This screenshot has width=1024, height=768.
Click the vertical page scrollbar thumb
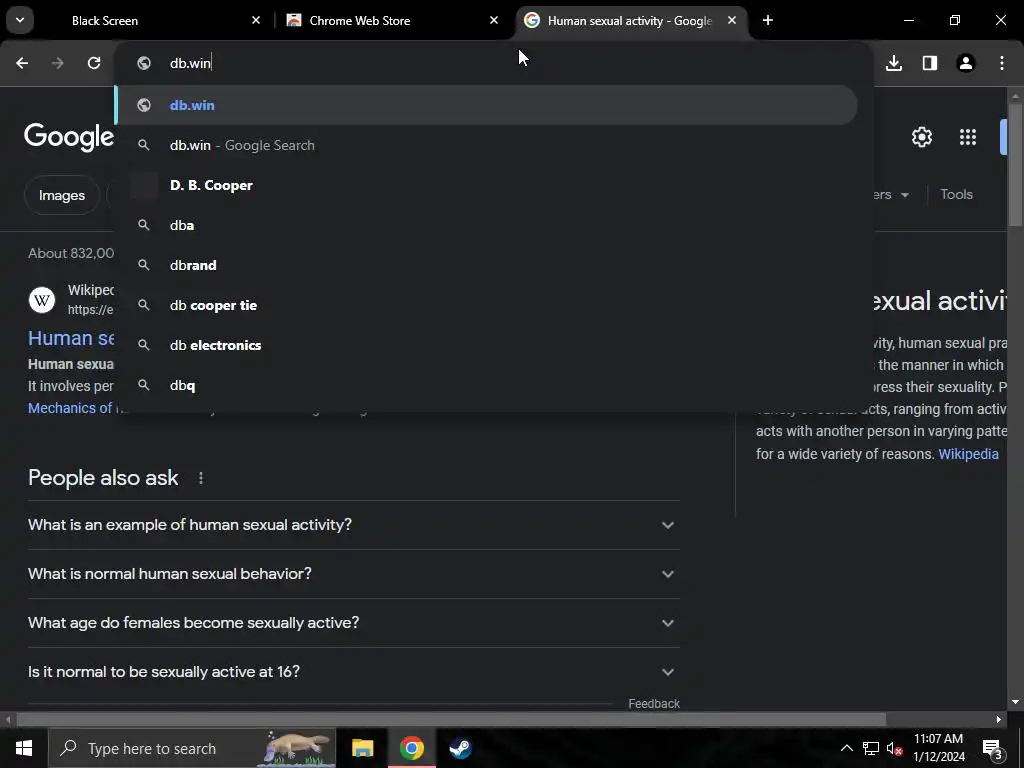pyautogui.click(x=1015, y=165)
